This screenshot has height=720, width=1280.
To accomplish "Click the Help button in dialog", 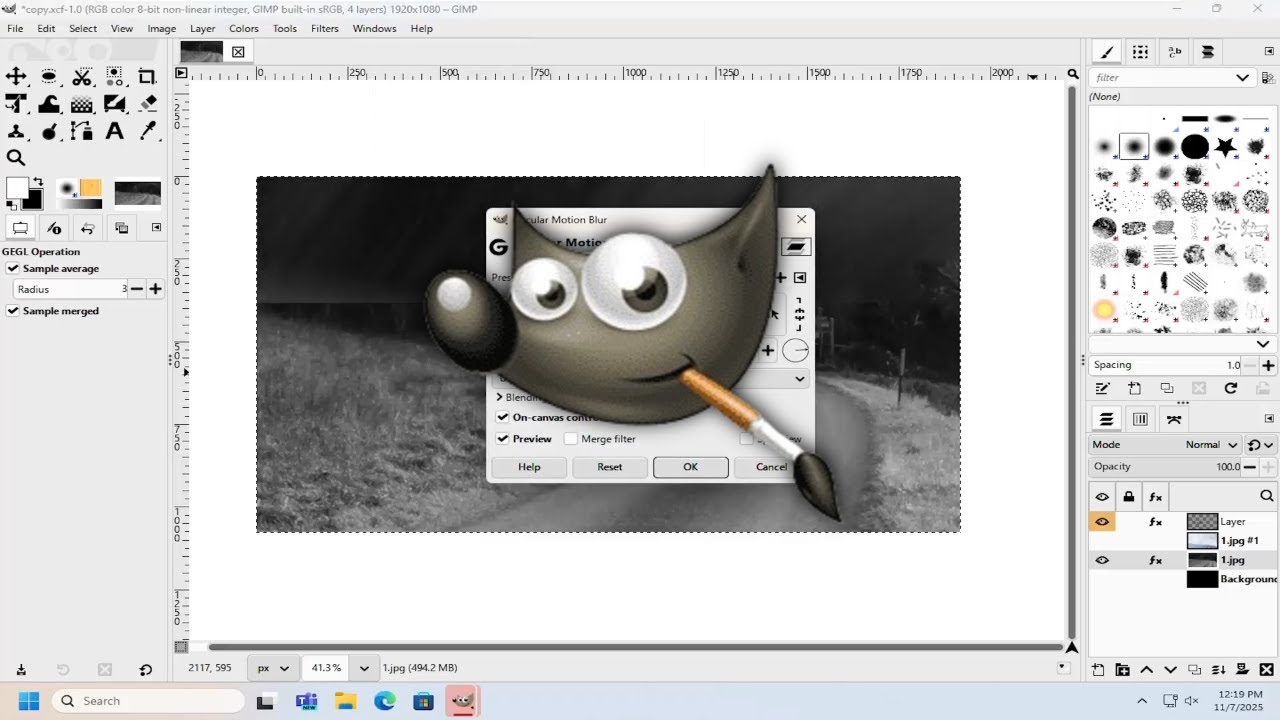I will 529,467.
